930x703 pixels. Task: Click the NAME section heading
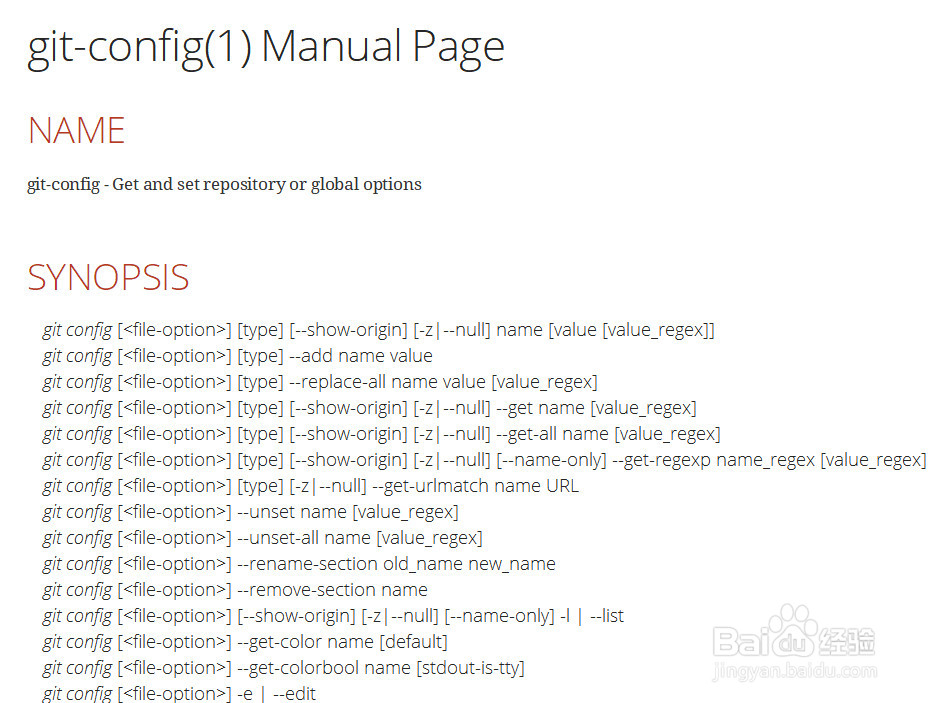(x=77, y=131)
